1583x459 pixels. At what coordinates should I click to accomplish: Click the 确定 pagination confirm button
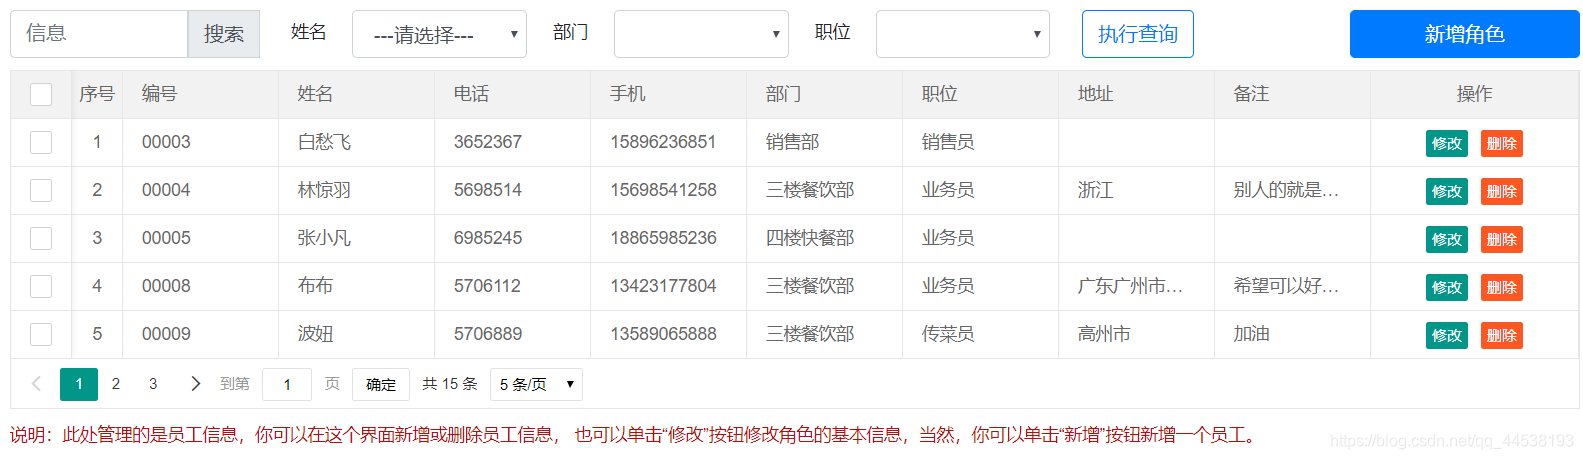pos(381,384)
